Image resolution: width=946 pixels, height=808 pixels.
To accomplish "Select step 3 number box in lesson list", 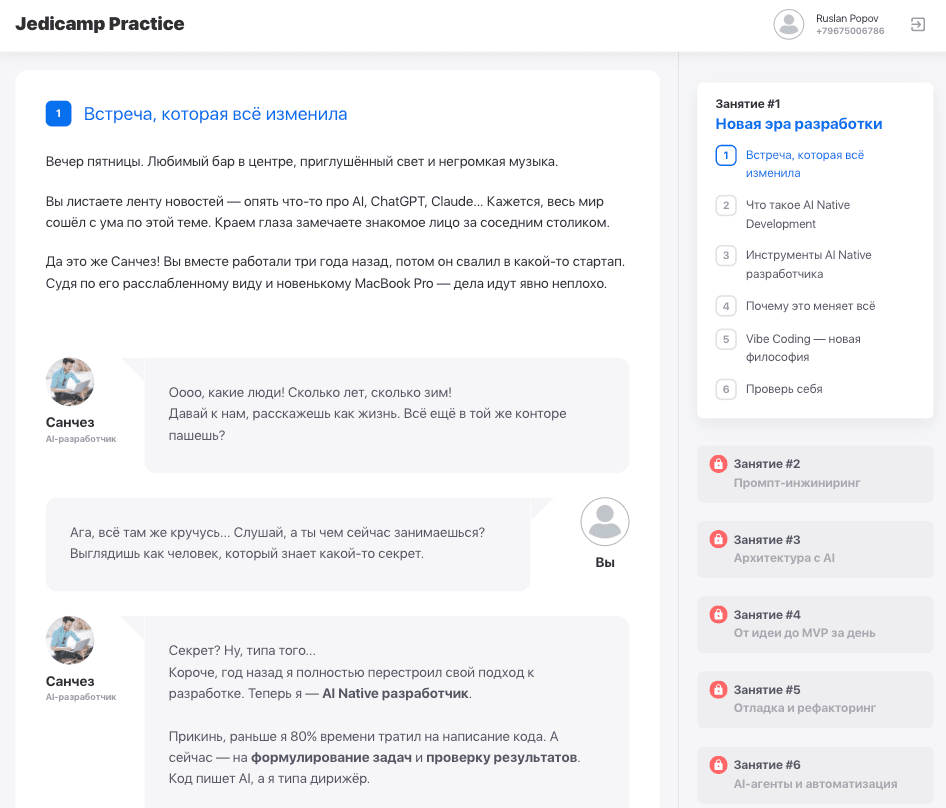I will tap(726, 255).
